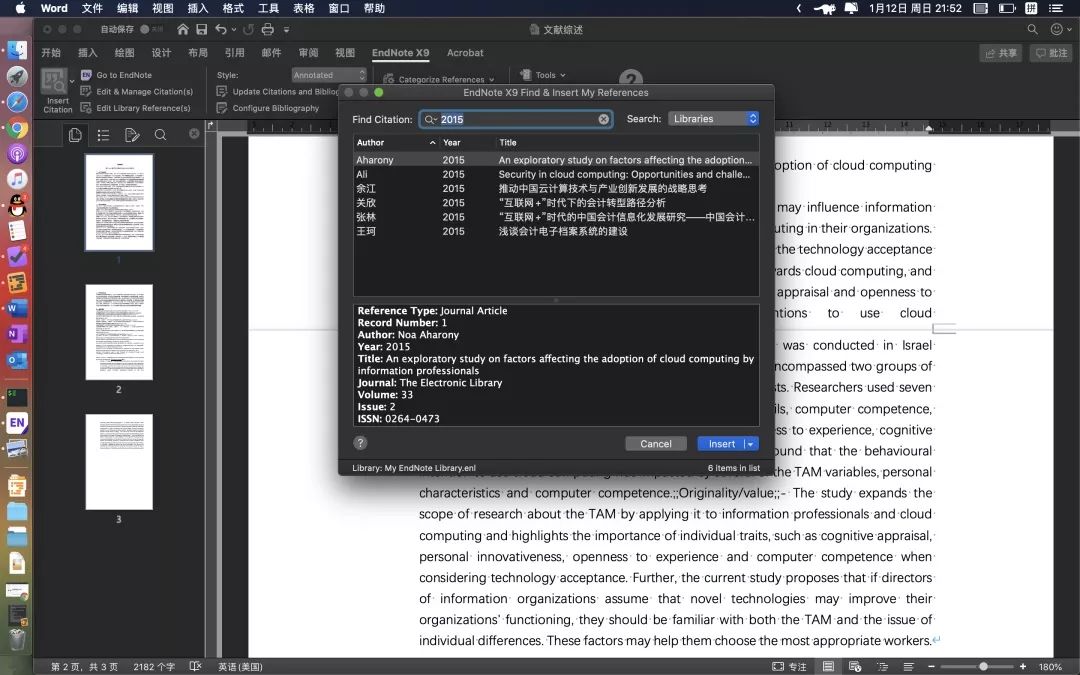Open the customize quick access toolbar dropdown

[x=287, y=30]
